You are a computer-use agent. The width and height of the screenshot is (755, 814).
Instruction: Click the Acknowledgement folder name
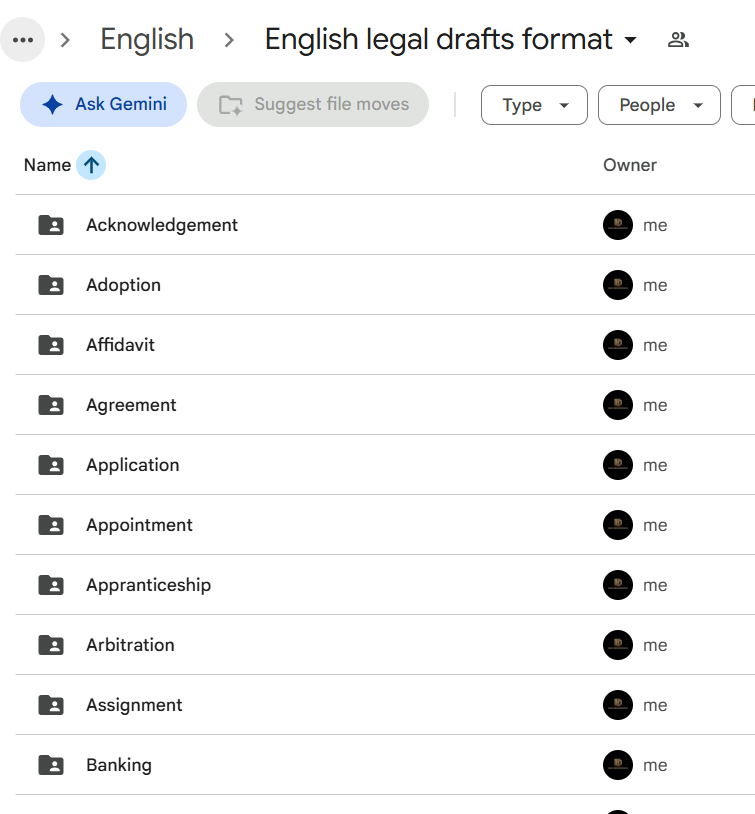point(162,225)
